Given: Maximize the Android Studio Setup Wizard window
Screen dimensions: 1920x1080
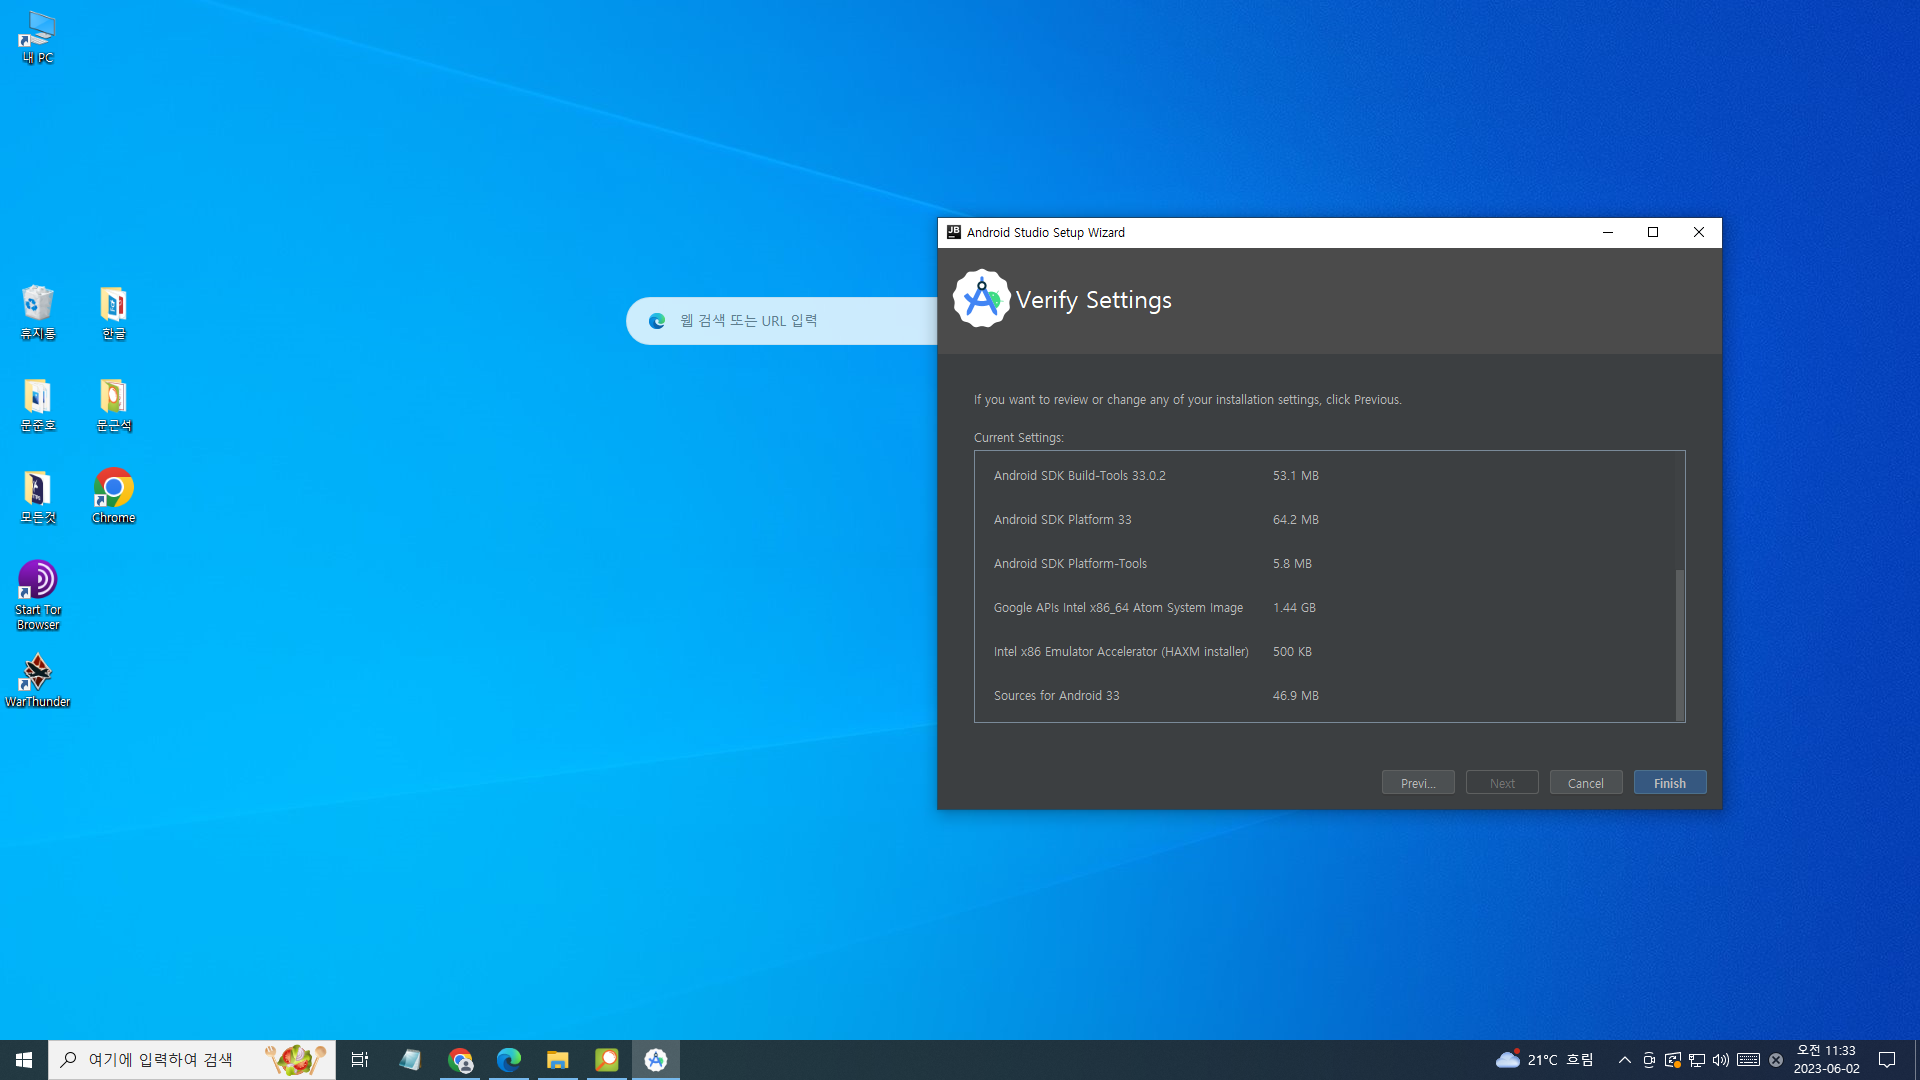Looking at the screenshot, I should [1653, 232].
